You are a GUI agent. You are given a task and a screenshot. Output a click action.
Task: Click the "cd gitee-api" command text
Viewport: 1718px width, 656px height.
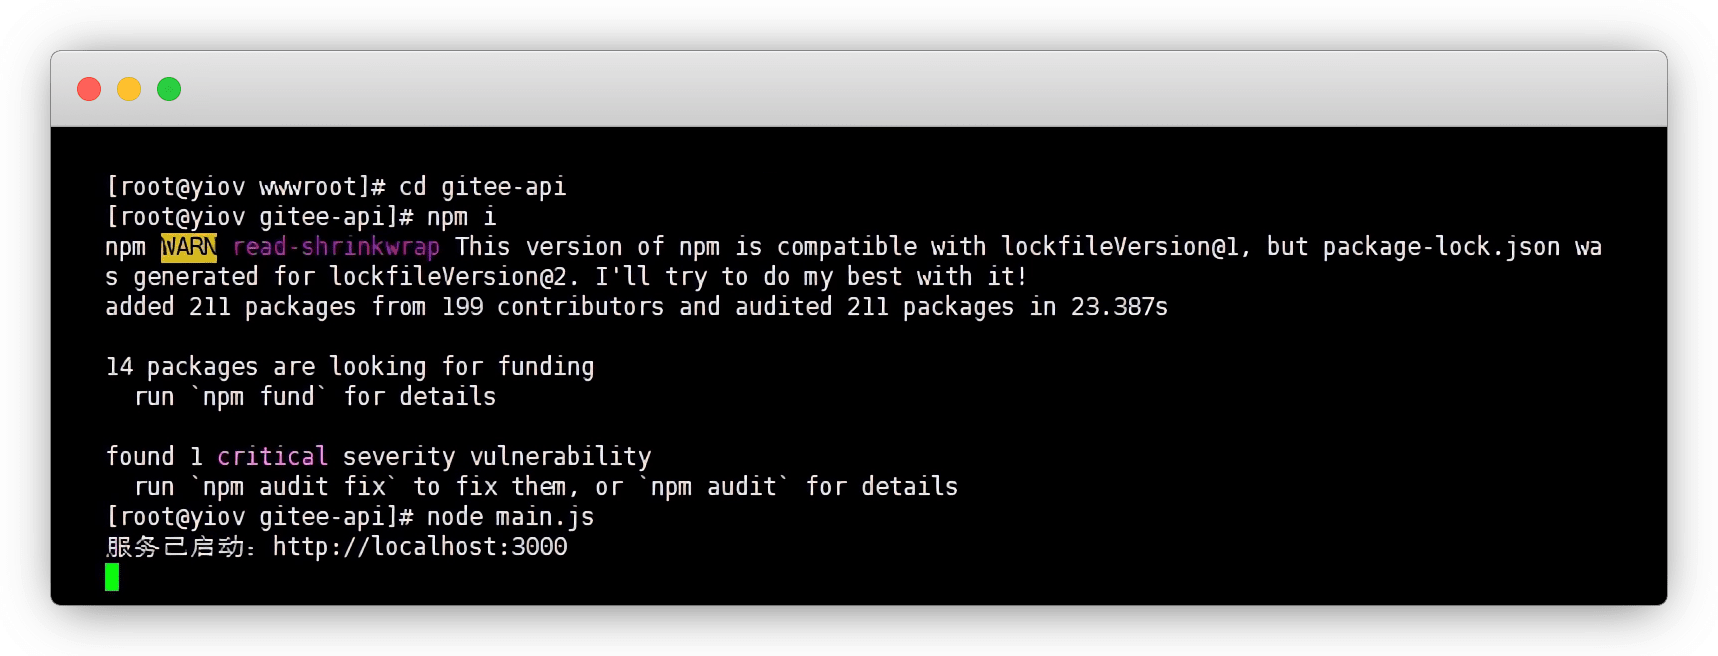(x=483, y=187)
